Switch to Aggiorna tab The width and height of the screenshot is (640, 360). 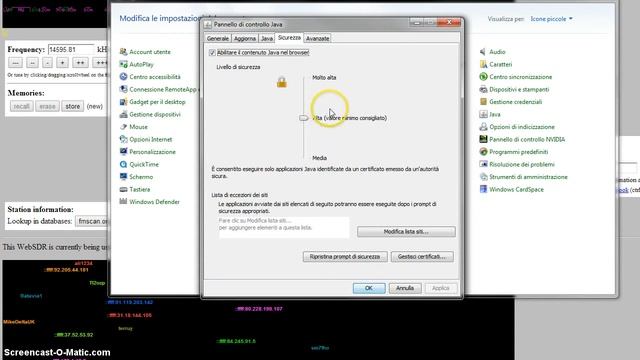245,38
